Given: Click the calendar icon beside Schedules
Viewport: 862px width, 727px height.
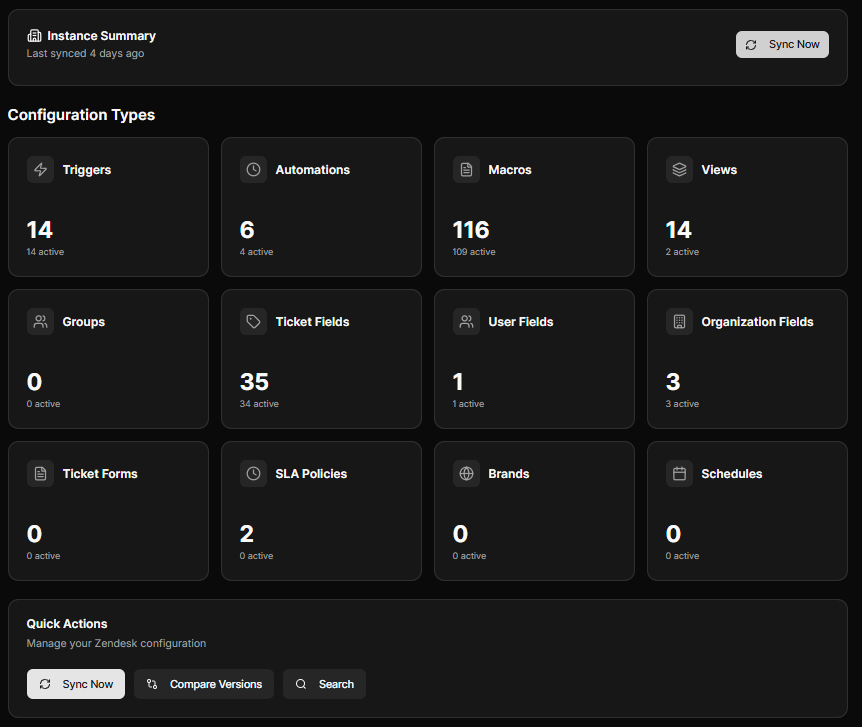Looking at the screenshot, I should pos(680,474).
